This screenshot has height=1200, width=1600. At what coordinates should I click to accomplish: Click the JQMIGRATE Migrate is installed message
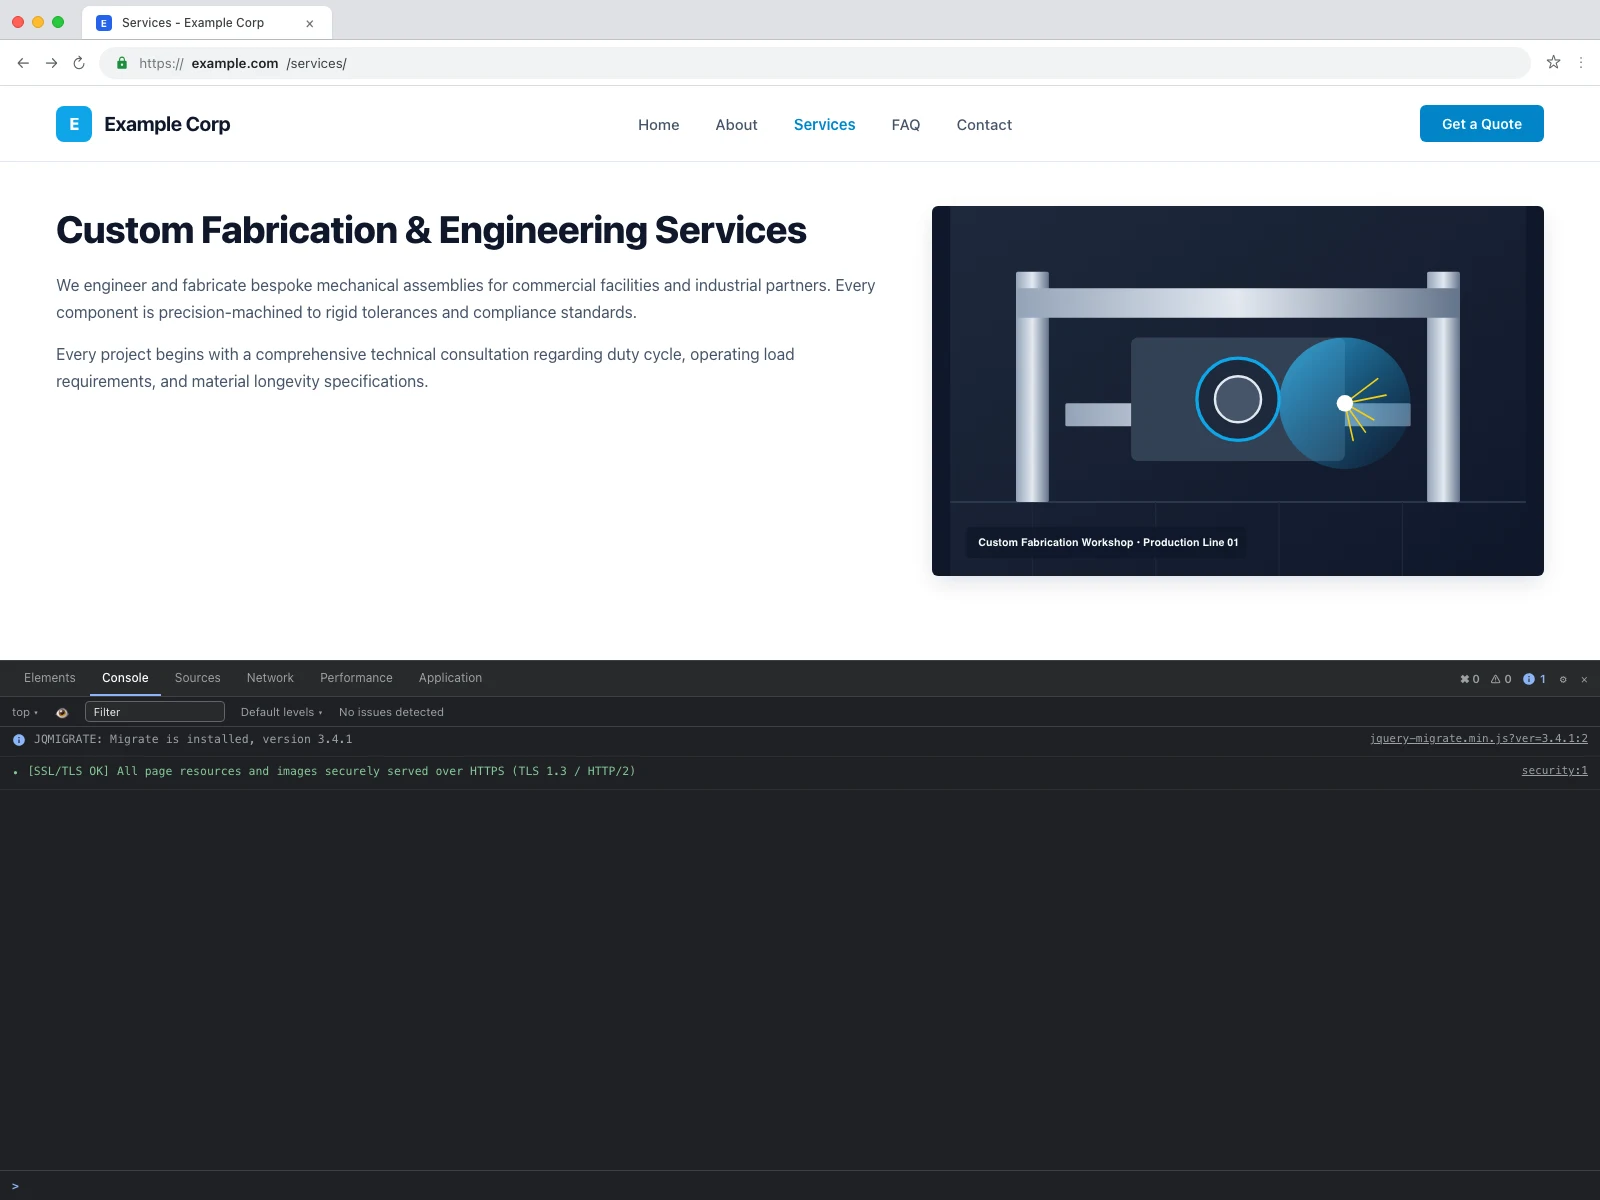pos(193,740)
